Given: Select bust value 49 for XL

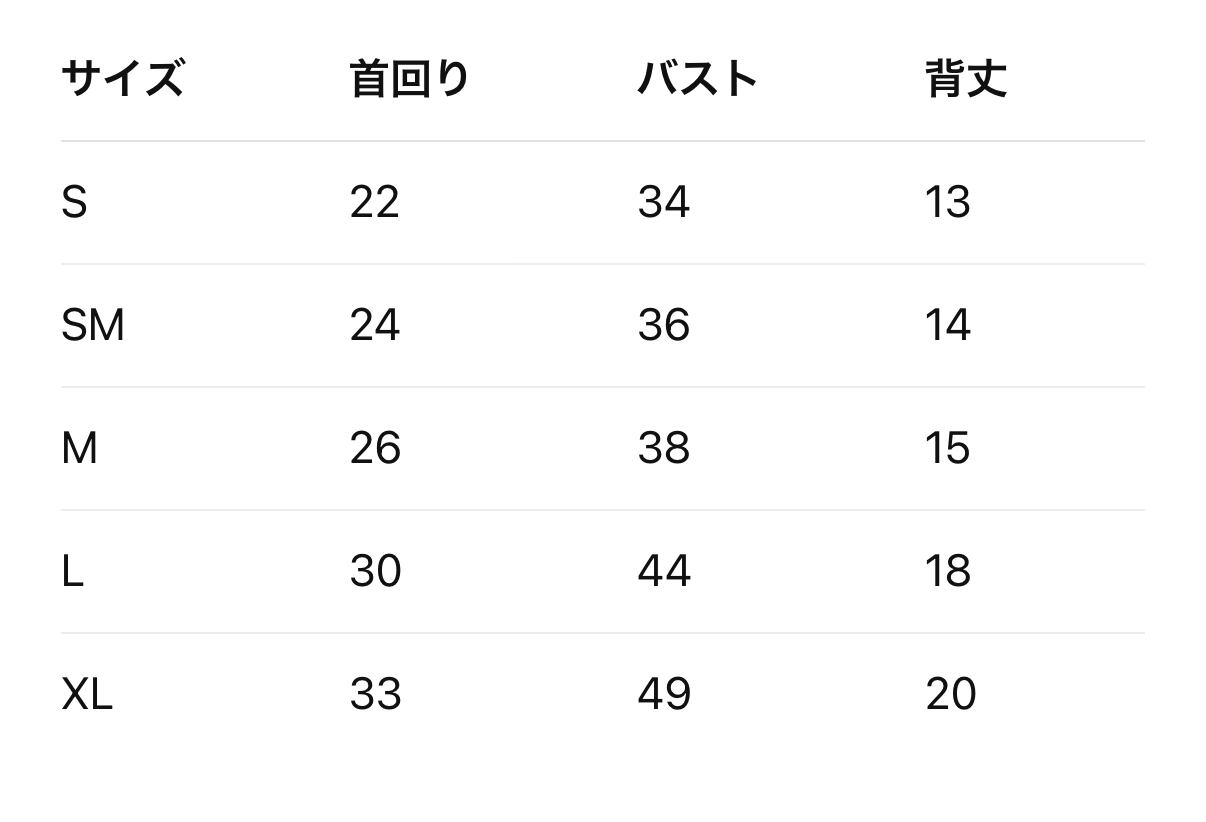Looking at the screenshot, I should tap(663, 694).
